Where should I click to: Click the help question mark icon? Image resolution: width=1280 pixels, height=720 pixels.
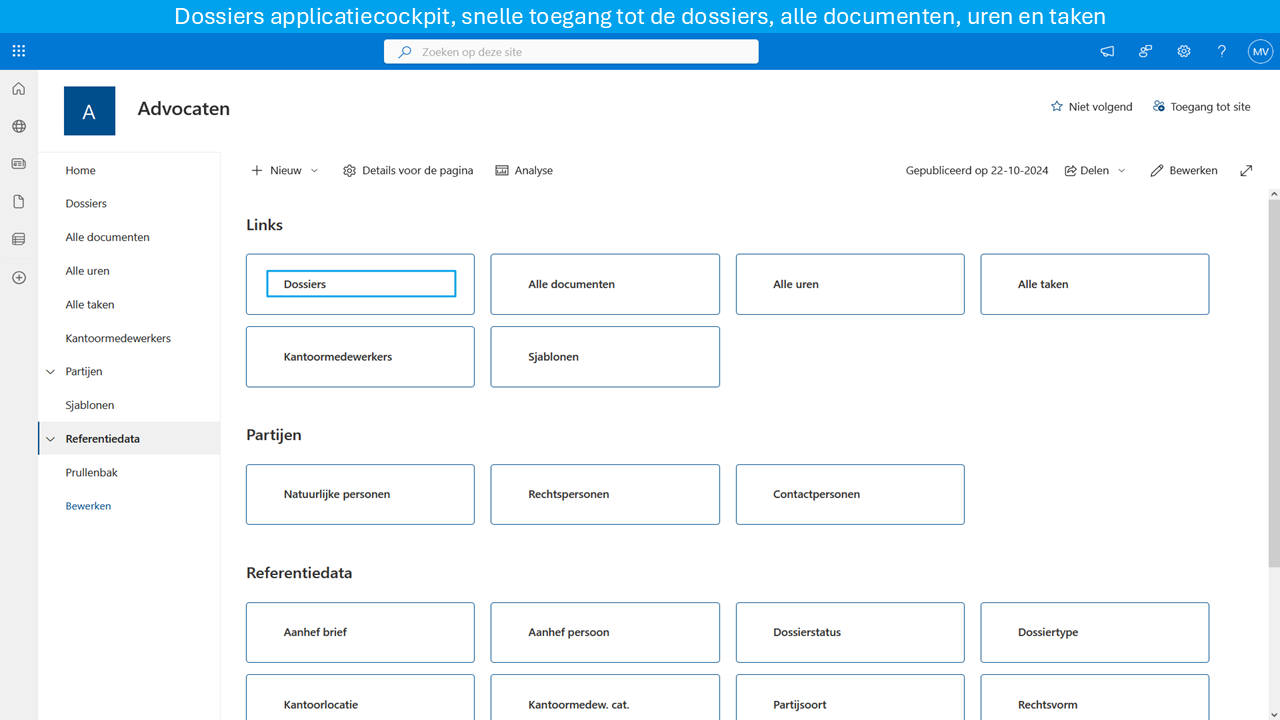1222,52
